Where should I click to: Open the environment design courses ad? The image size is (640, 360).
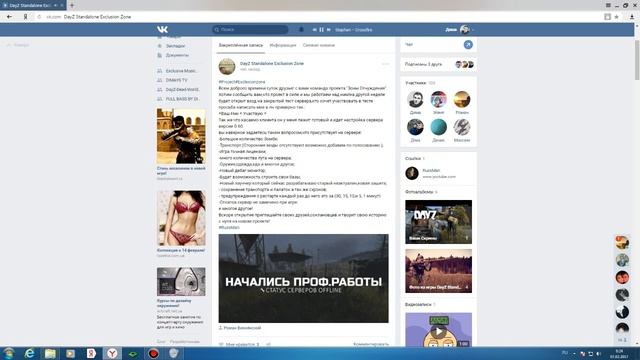pos(181,282)
